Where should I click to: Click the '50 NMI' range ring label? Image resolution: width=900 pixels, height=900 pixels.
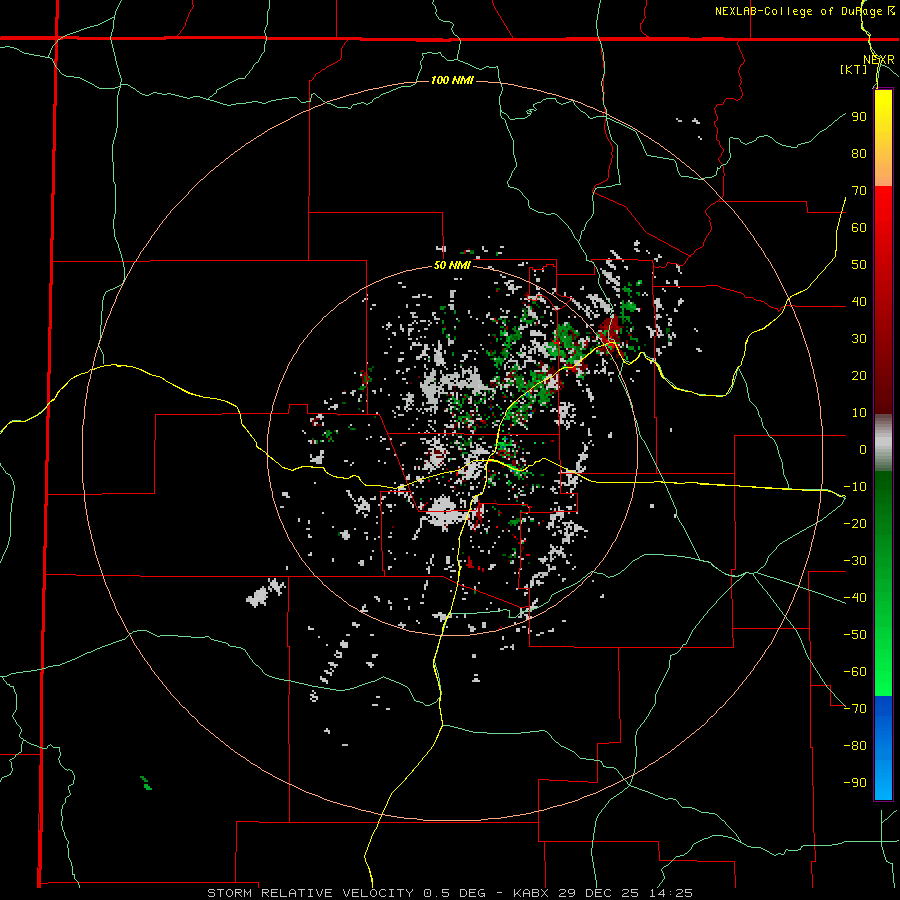pyautogui.click(x=452, y=265)
